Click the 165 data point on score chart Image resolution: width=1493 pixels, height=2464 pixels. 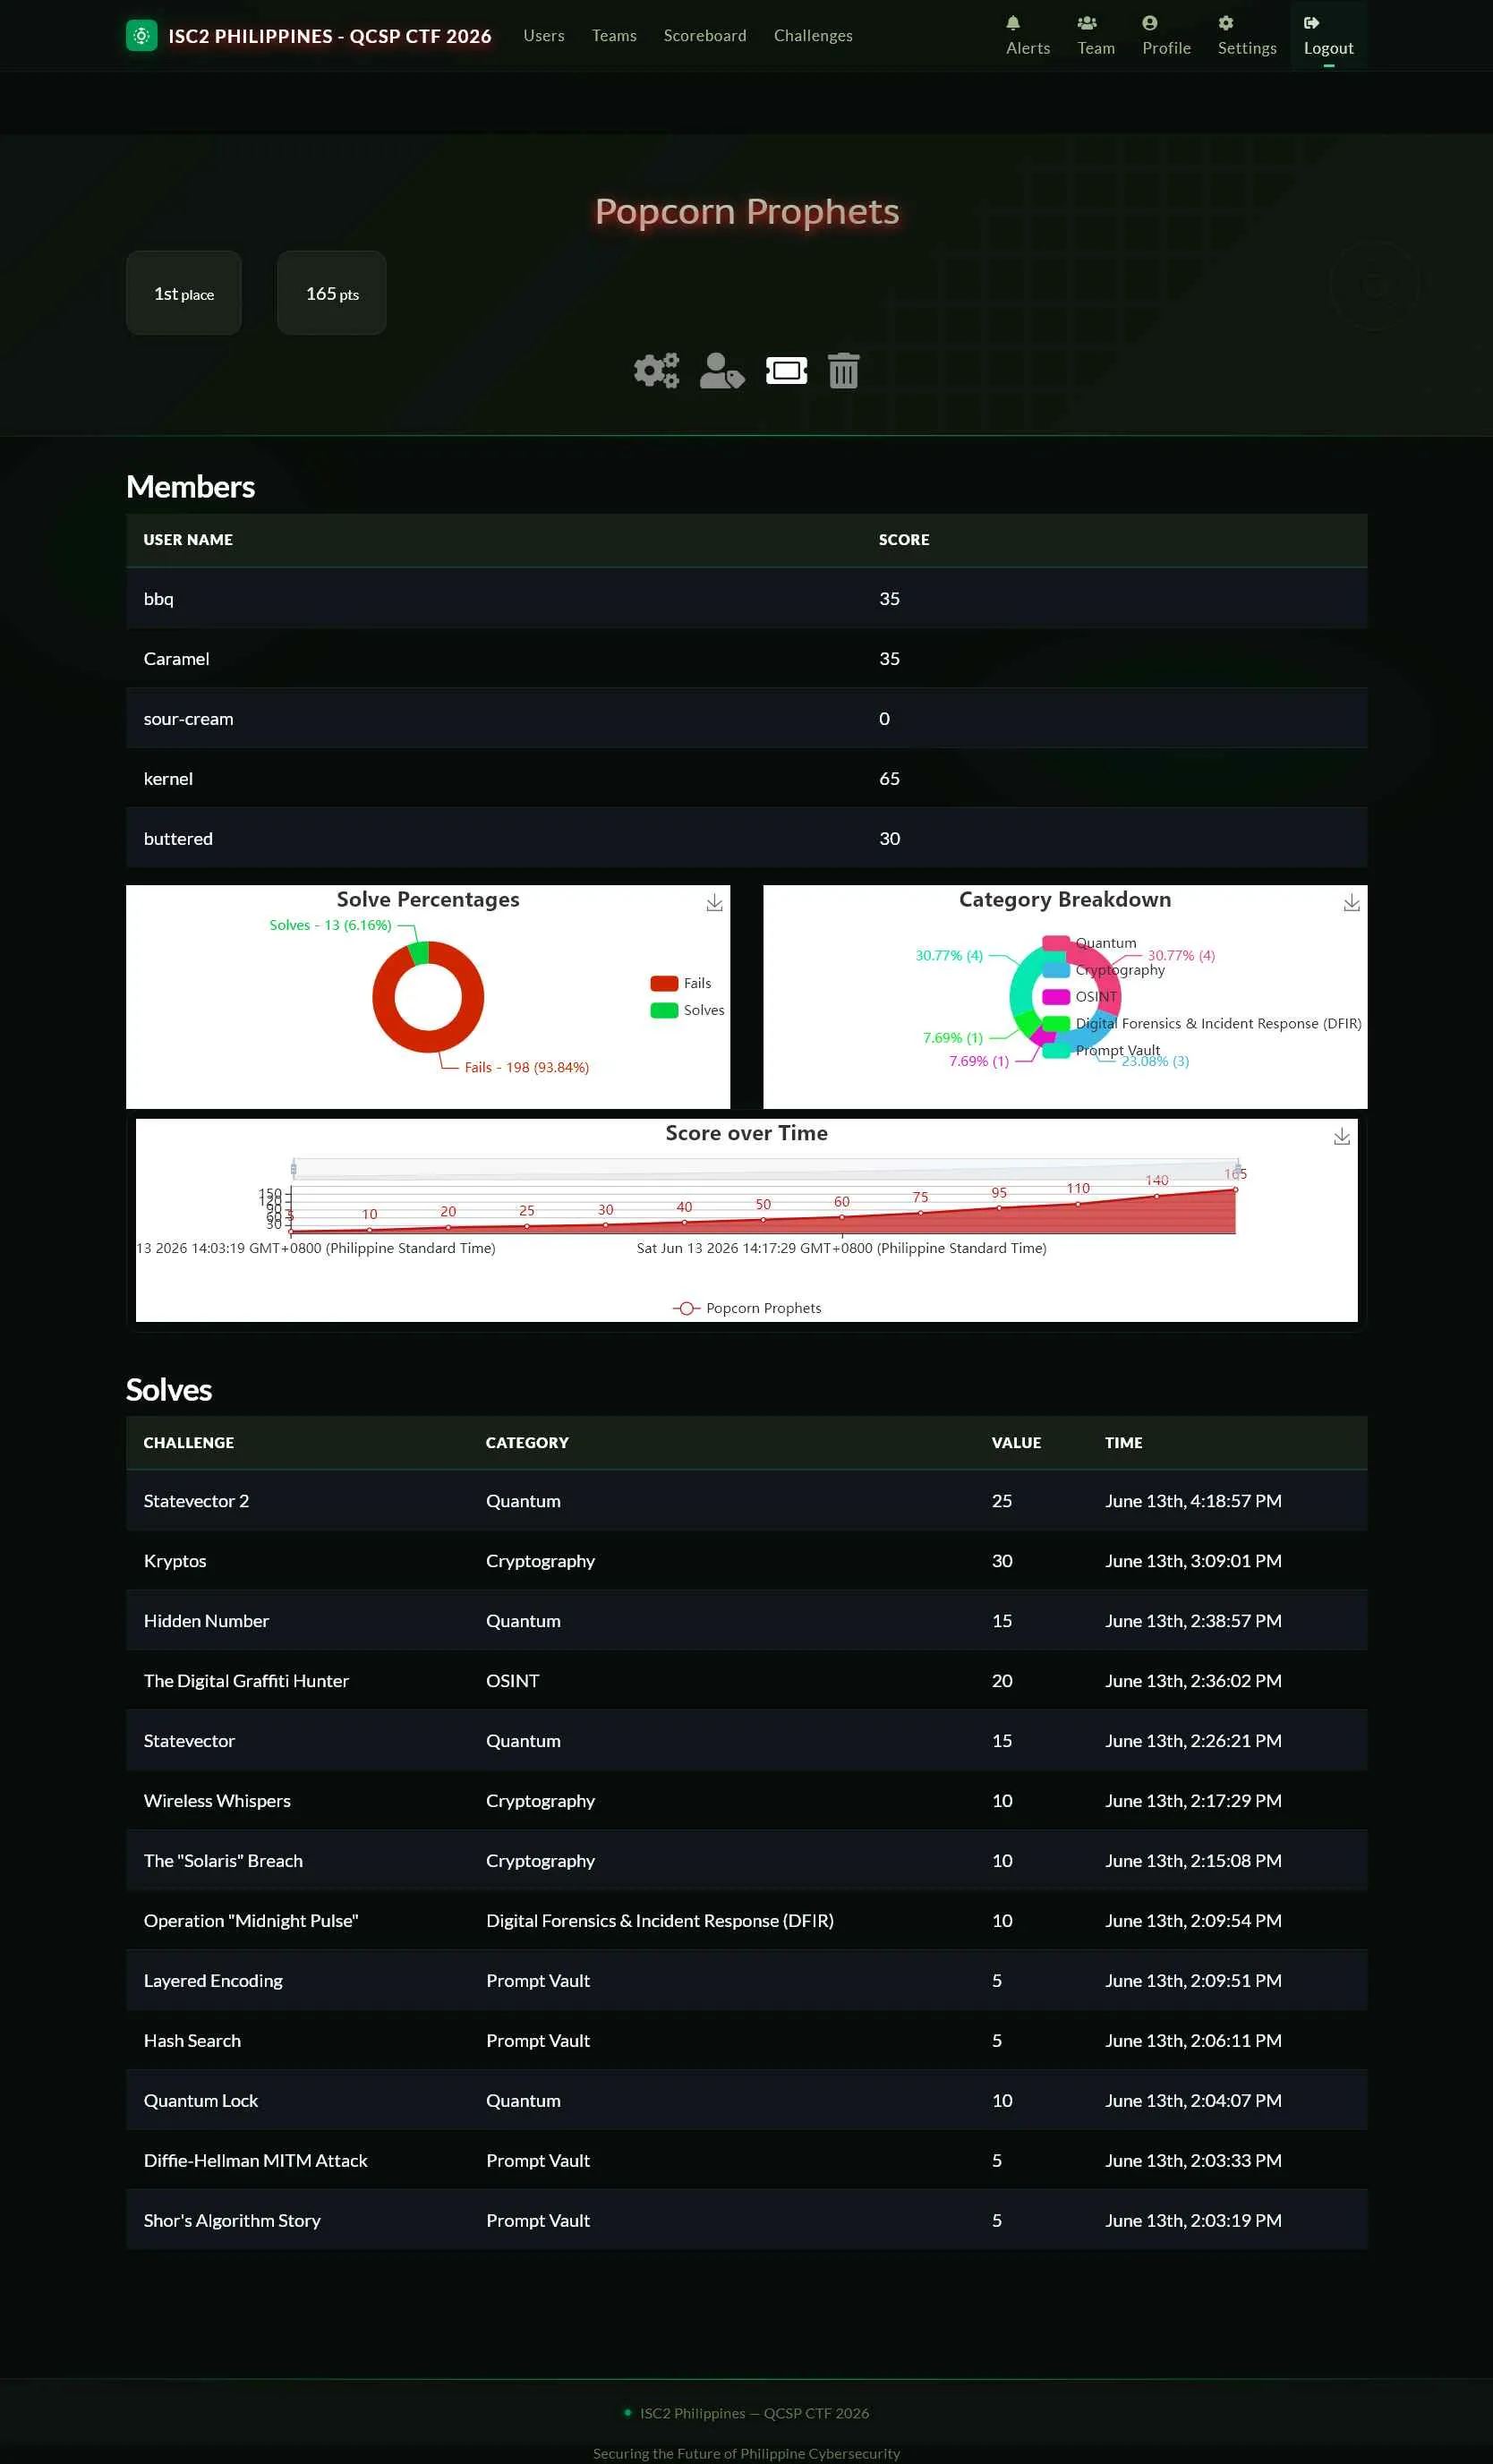click(x=1235, y=1190)
